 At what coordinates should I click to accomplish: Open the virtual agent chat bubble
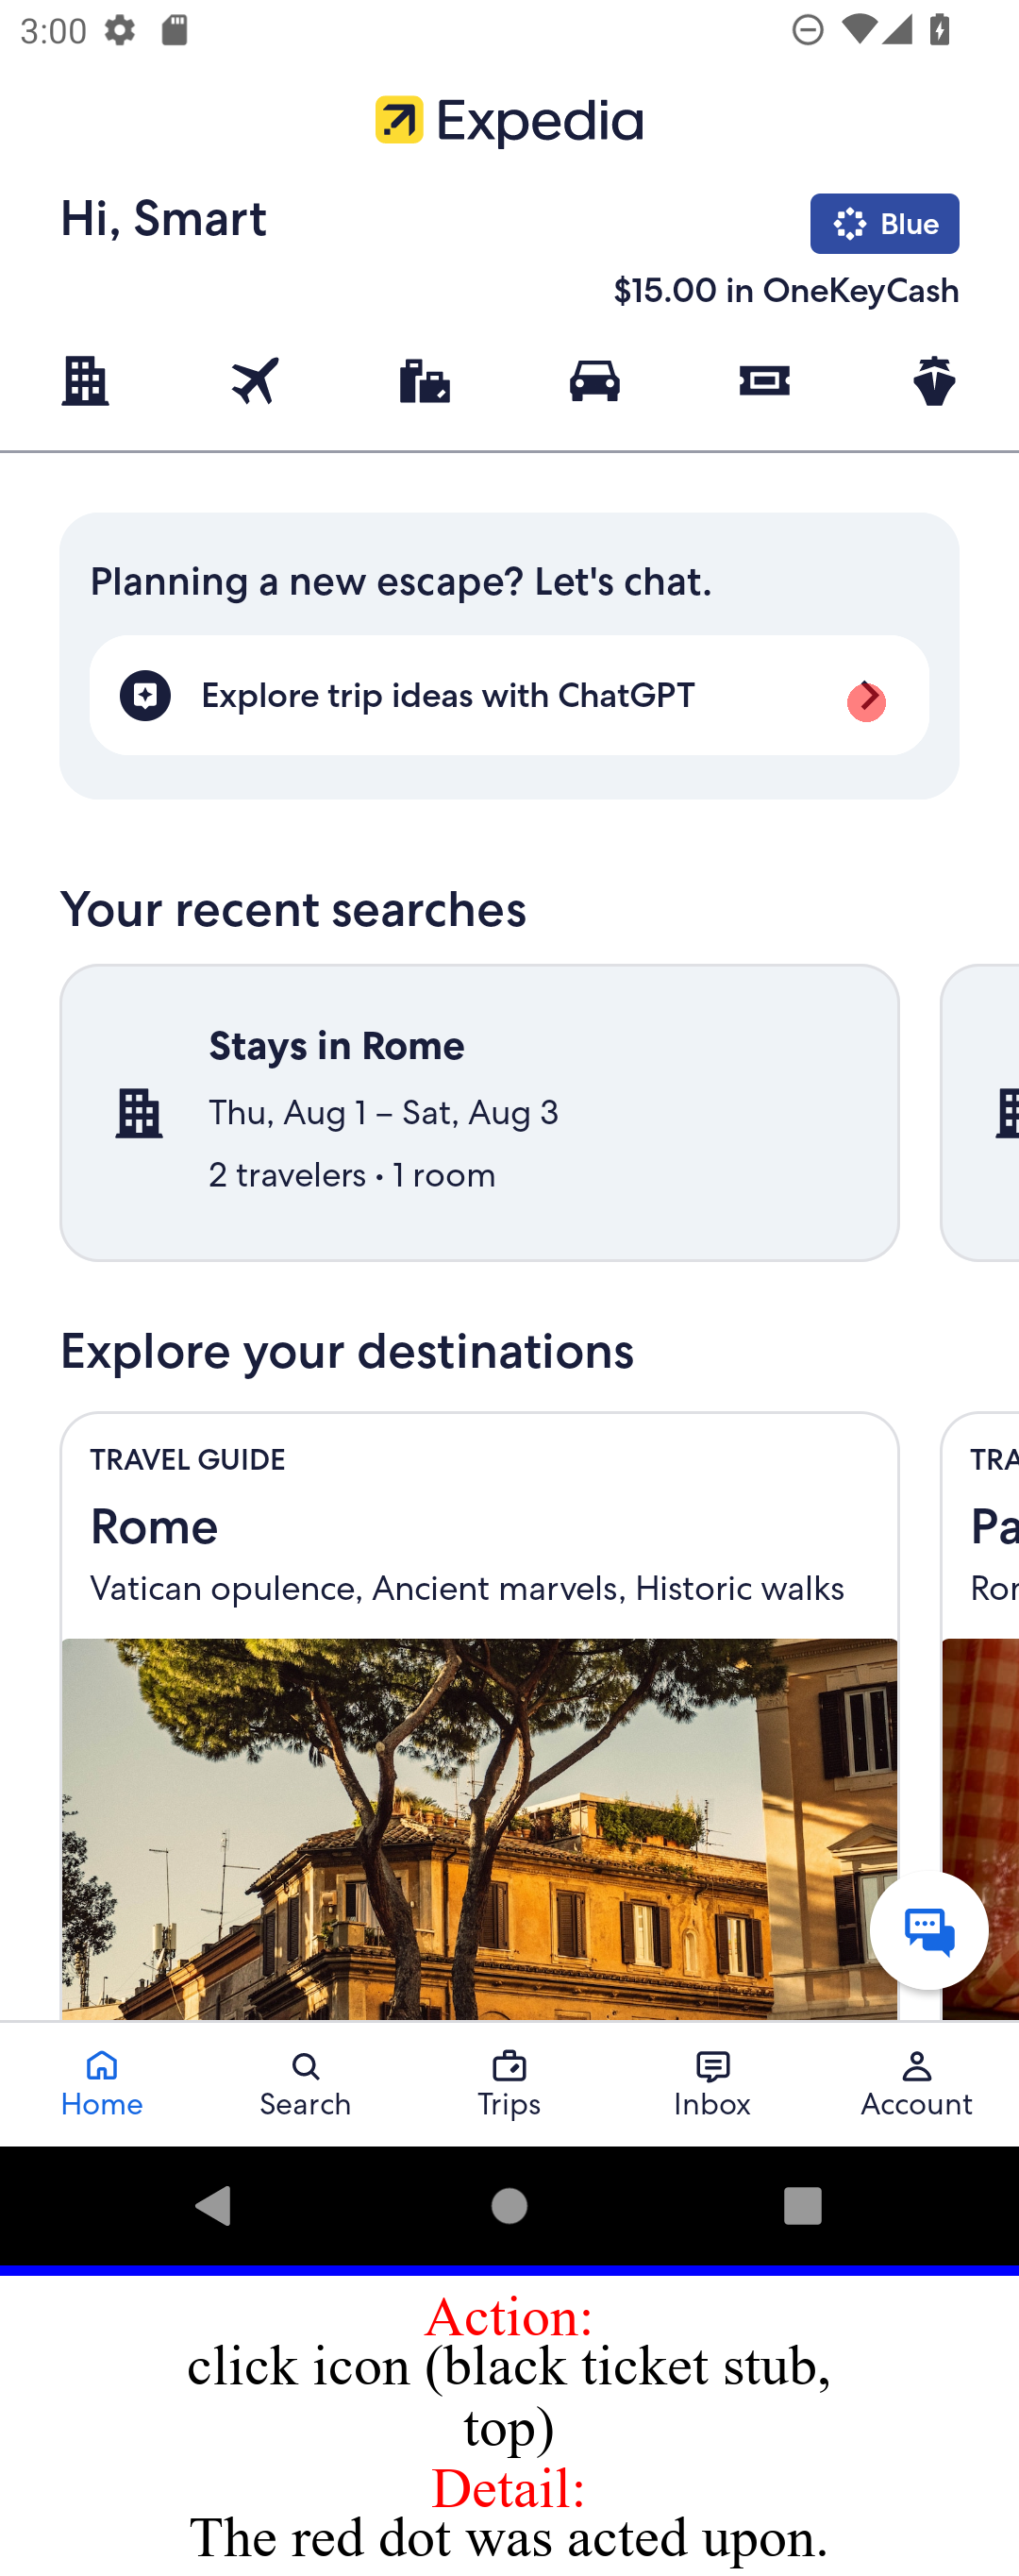pyautogui.click(x=928, y=1929)
